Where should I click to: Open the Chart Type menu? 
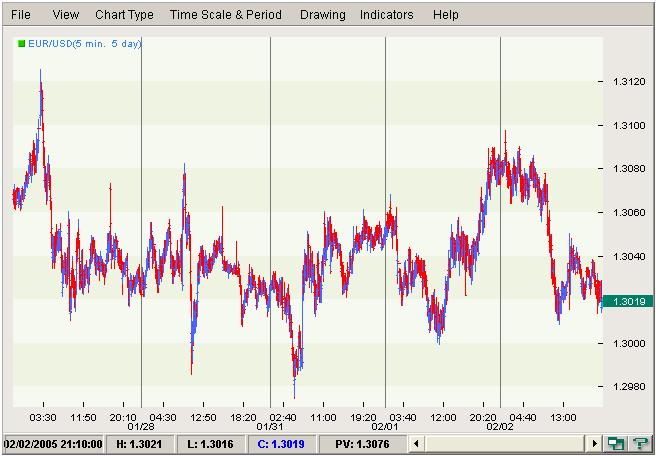coord(124,15)
